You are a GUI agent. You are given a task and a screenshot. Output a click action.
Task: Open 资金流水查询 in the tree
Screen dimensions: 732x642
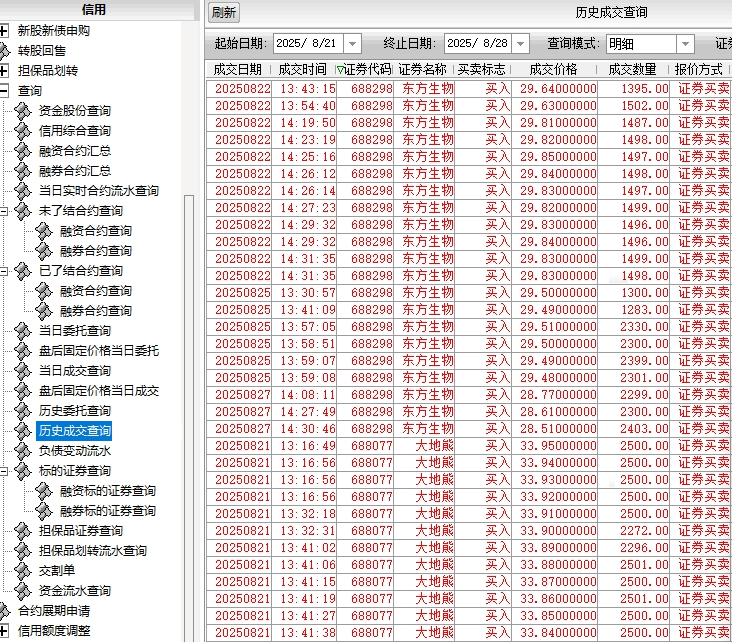pos(75,591)
